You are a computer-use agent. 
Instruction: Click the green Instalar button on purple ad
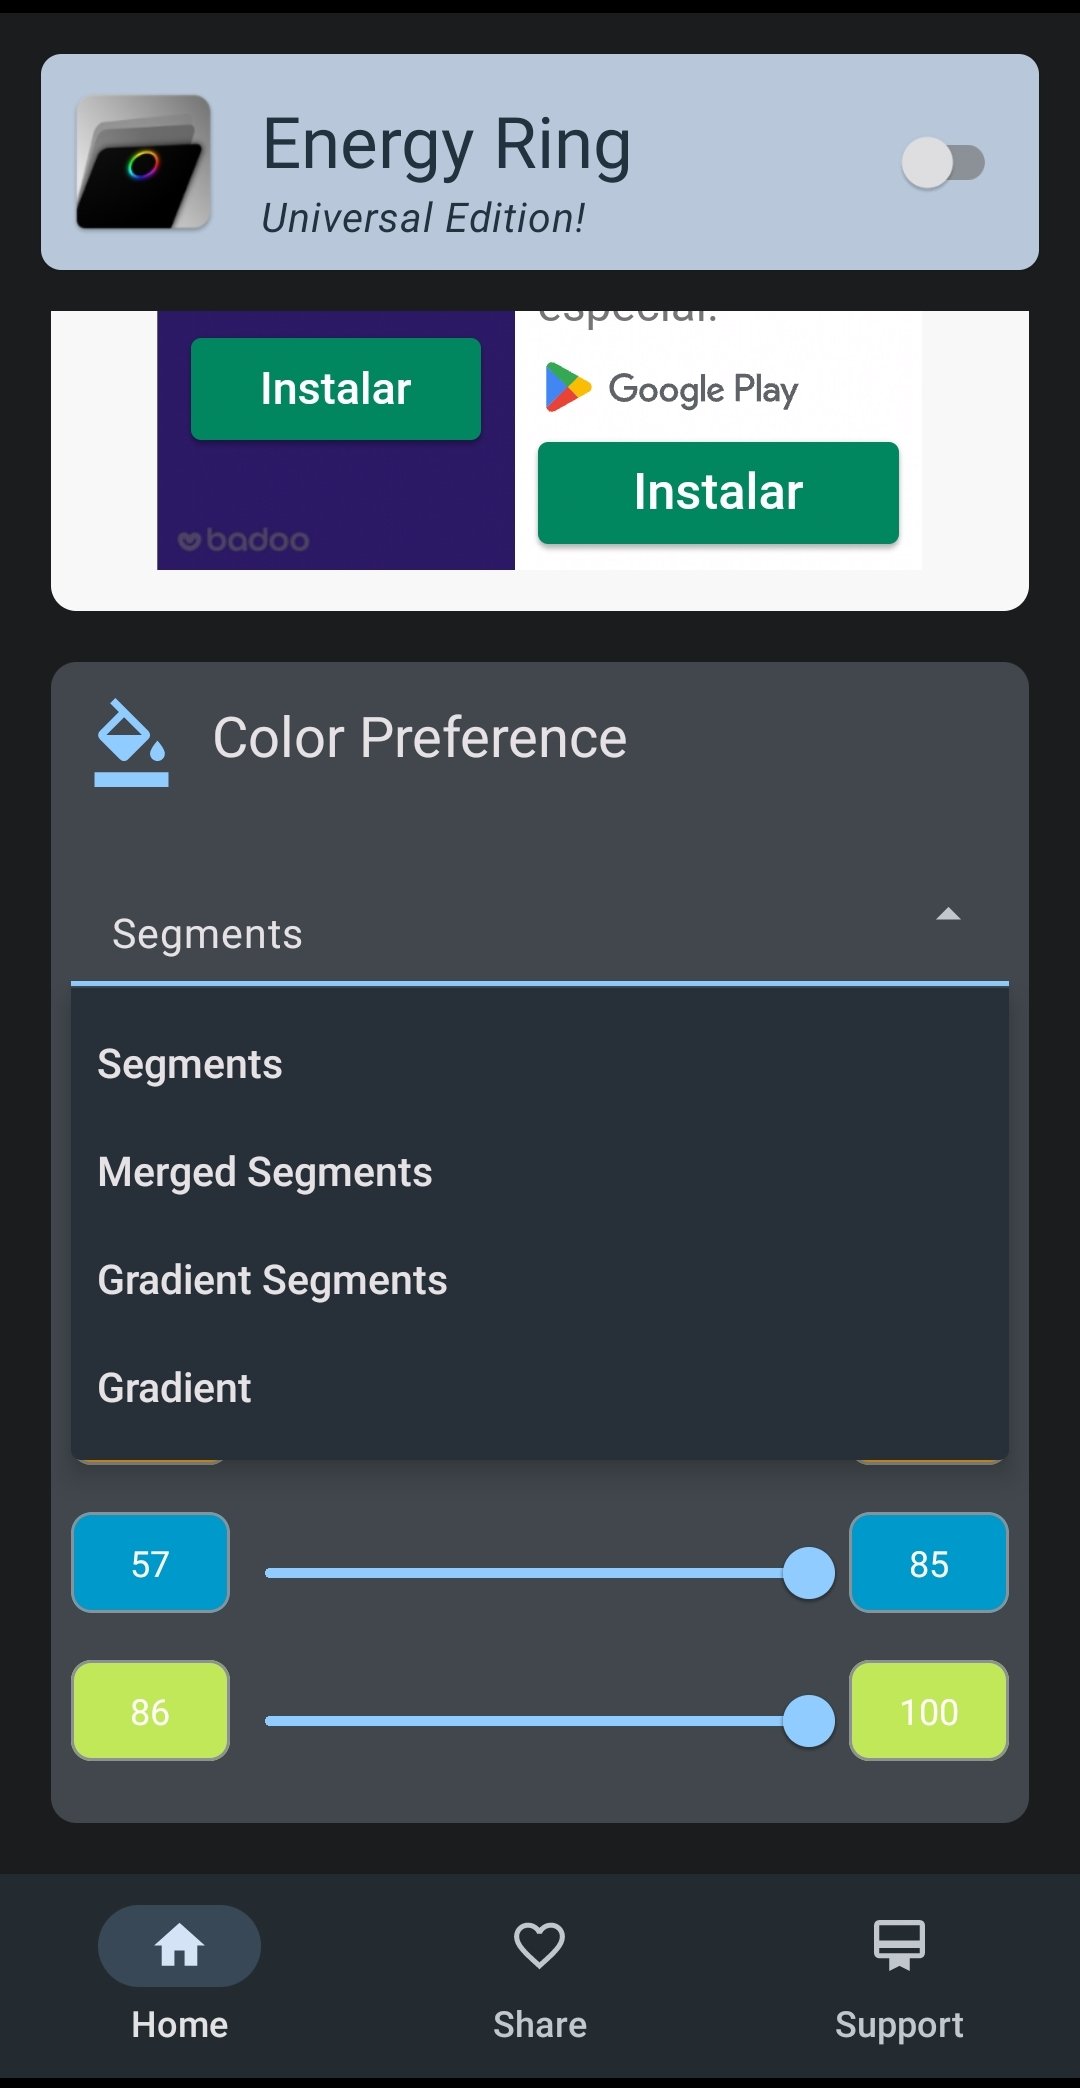pyautogui.click(x=336, y=389)
